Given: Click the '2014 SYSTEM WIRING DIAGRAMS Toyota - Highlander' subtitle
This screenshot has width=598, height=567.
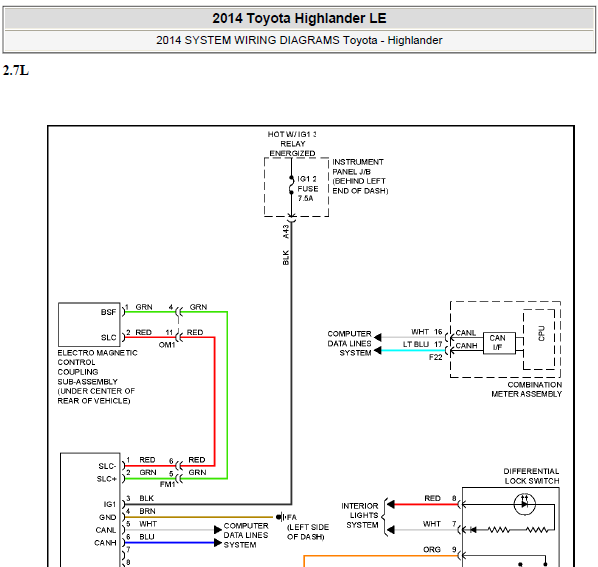Looking at the screenshot, I should pos(299,40).
